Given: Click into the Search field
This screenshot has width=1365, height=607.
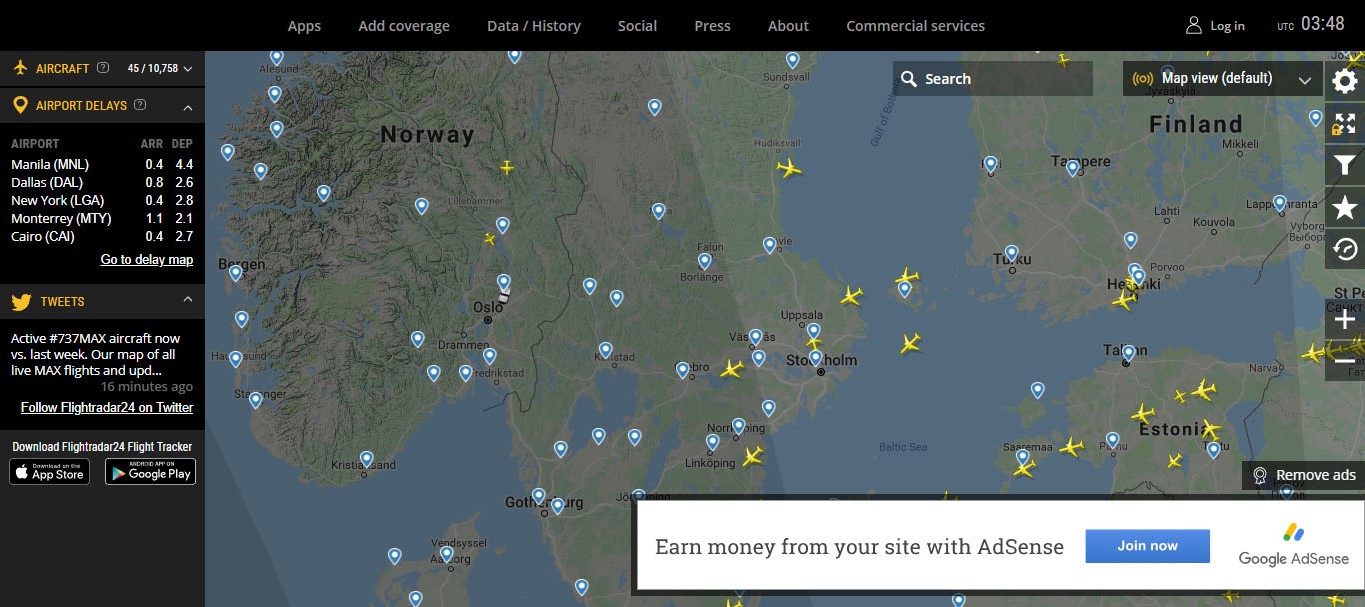Looking at the screenshot, I should pyautogui.click(x=993, y=78).
